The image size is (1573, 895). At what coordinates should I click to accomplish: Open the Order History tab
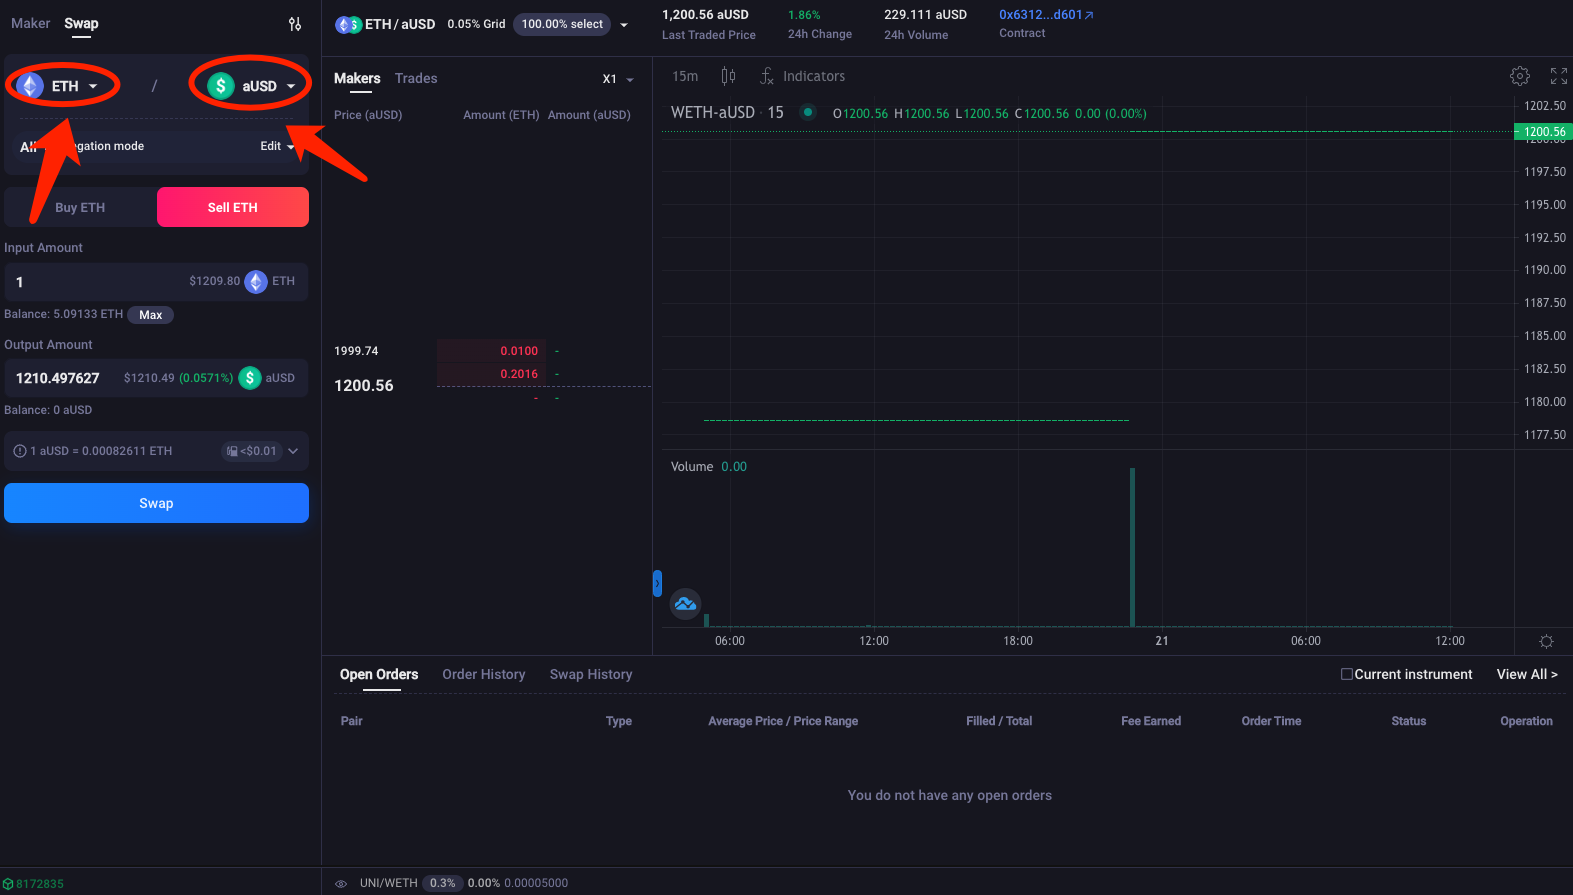coord(483,674)
